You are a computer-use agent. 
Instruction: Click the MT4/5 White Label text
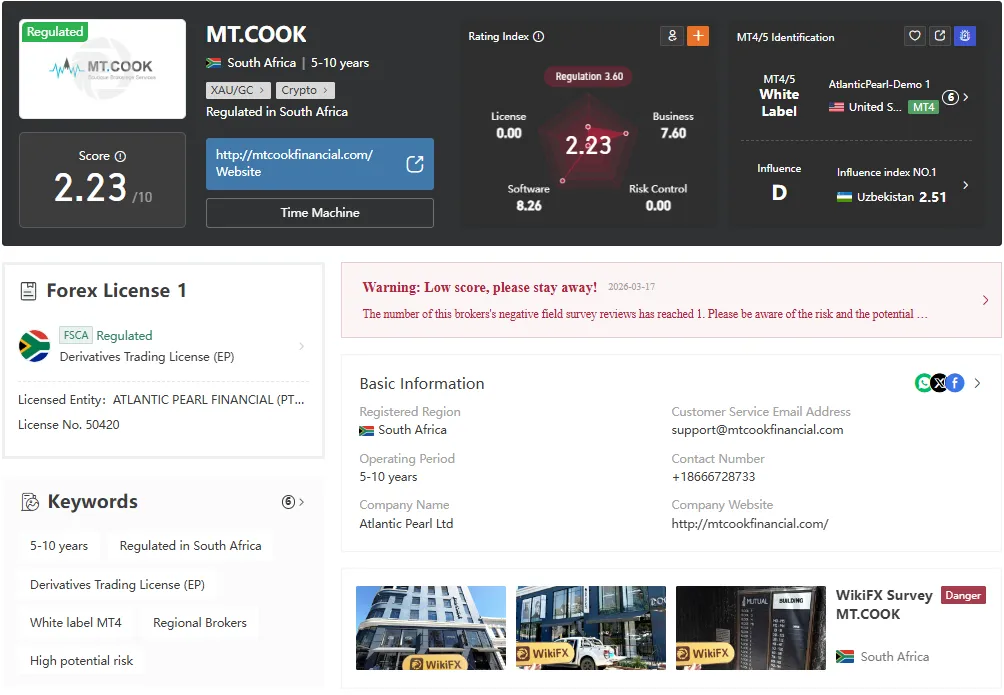[x=779, y=95]
